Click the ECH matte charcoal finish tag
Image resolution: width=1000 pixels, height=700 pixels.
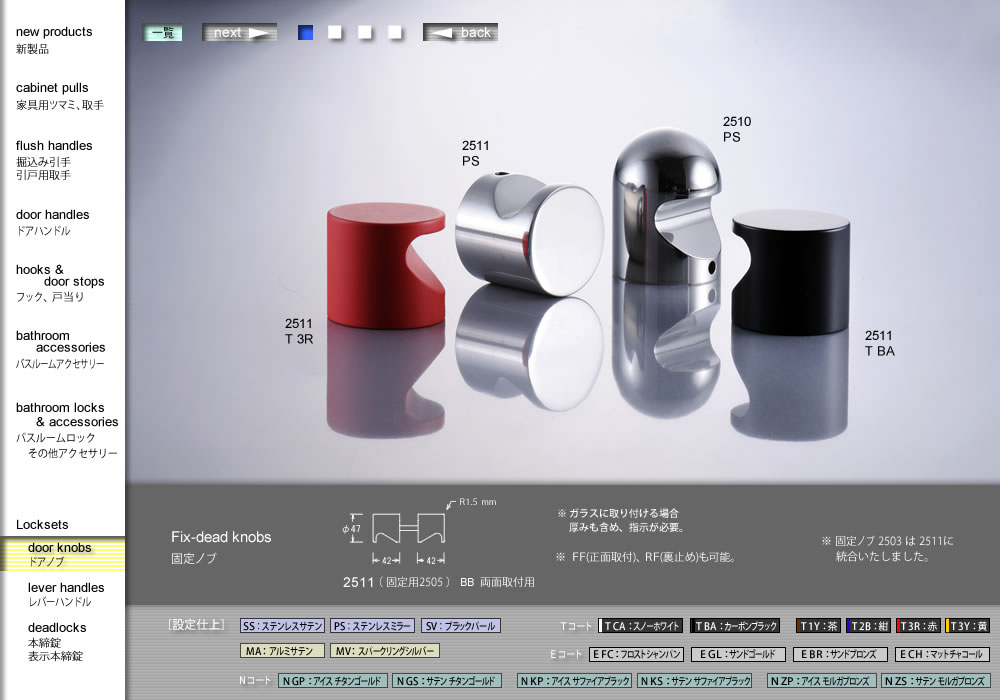coord(942,654)
